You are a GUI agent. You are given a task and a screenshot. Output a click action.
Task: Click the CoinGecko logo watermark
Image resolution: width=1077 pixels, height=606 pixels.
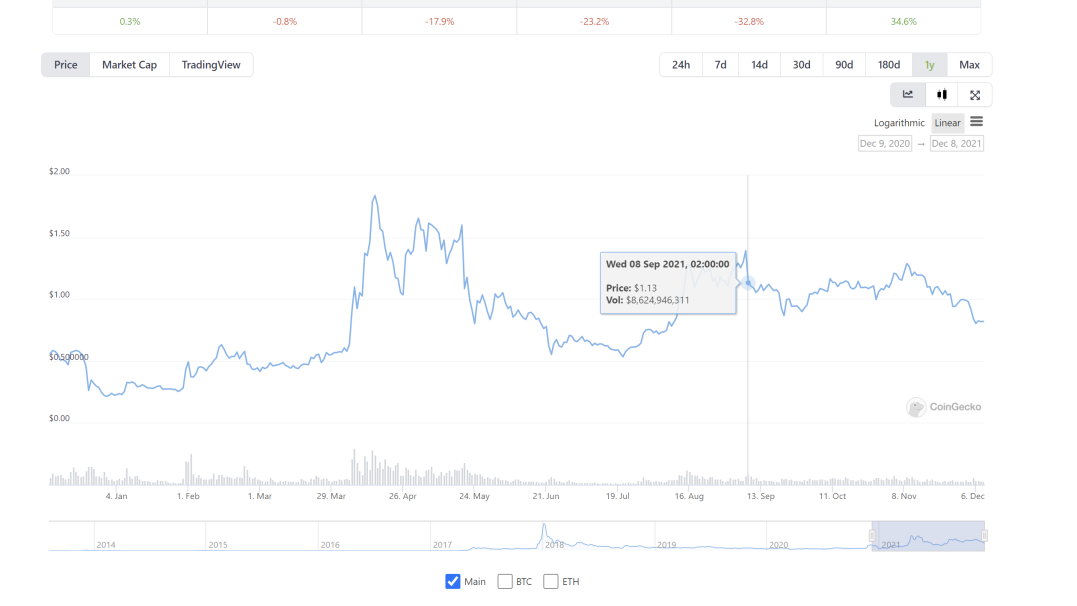click(x=944, y=407)
